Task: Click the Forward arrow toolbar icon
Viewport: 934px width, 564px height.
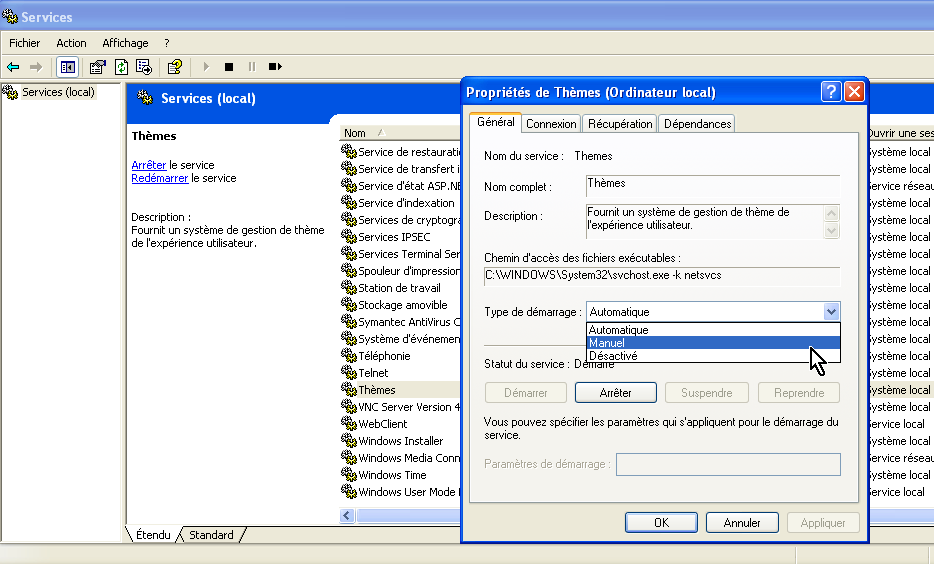Action: (36, 67)
